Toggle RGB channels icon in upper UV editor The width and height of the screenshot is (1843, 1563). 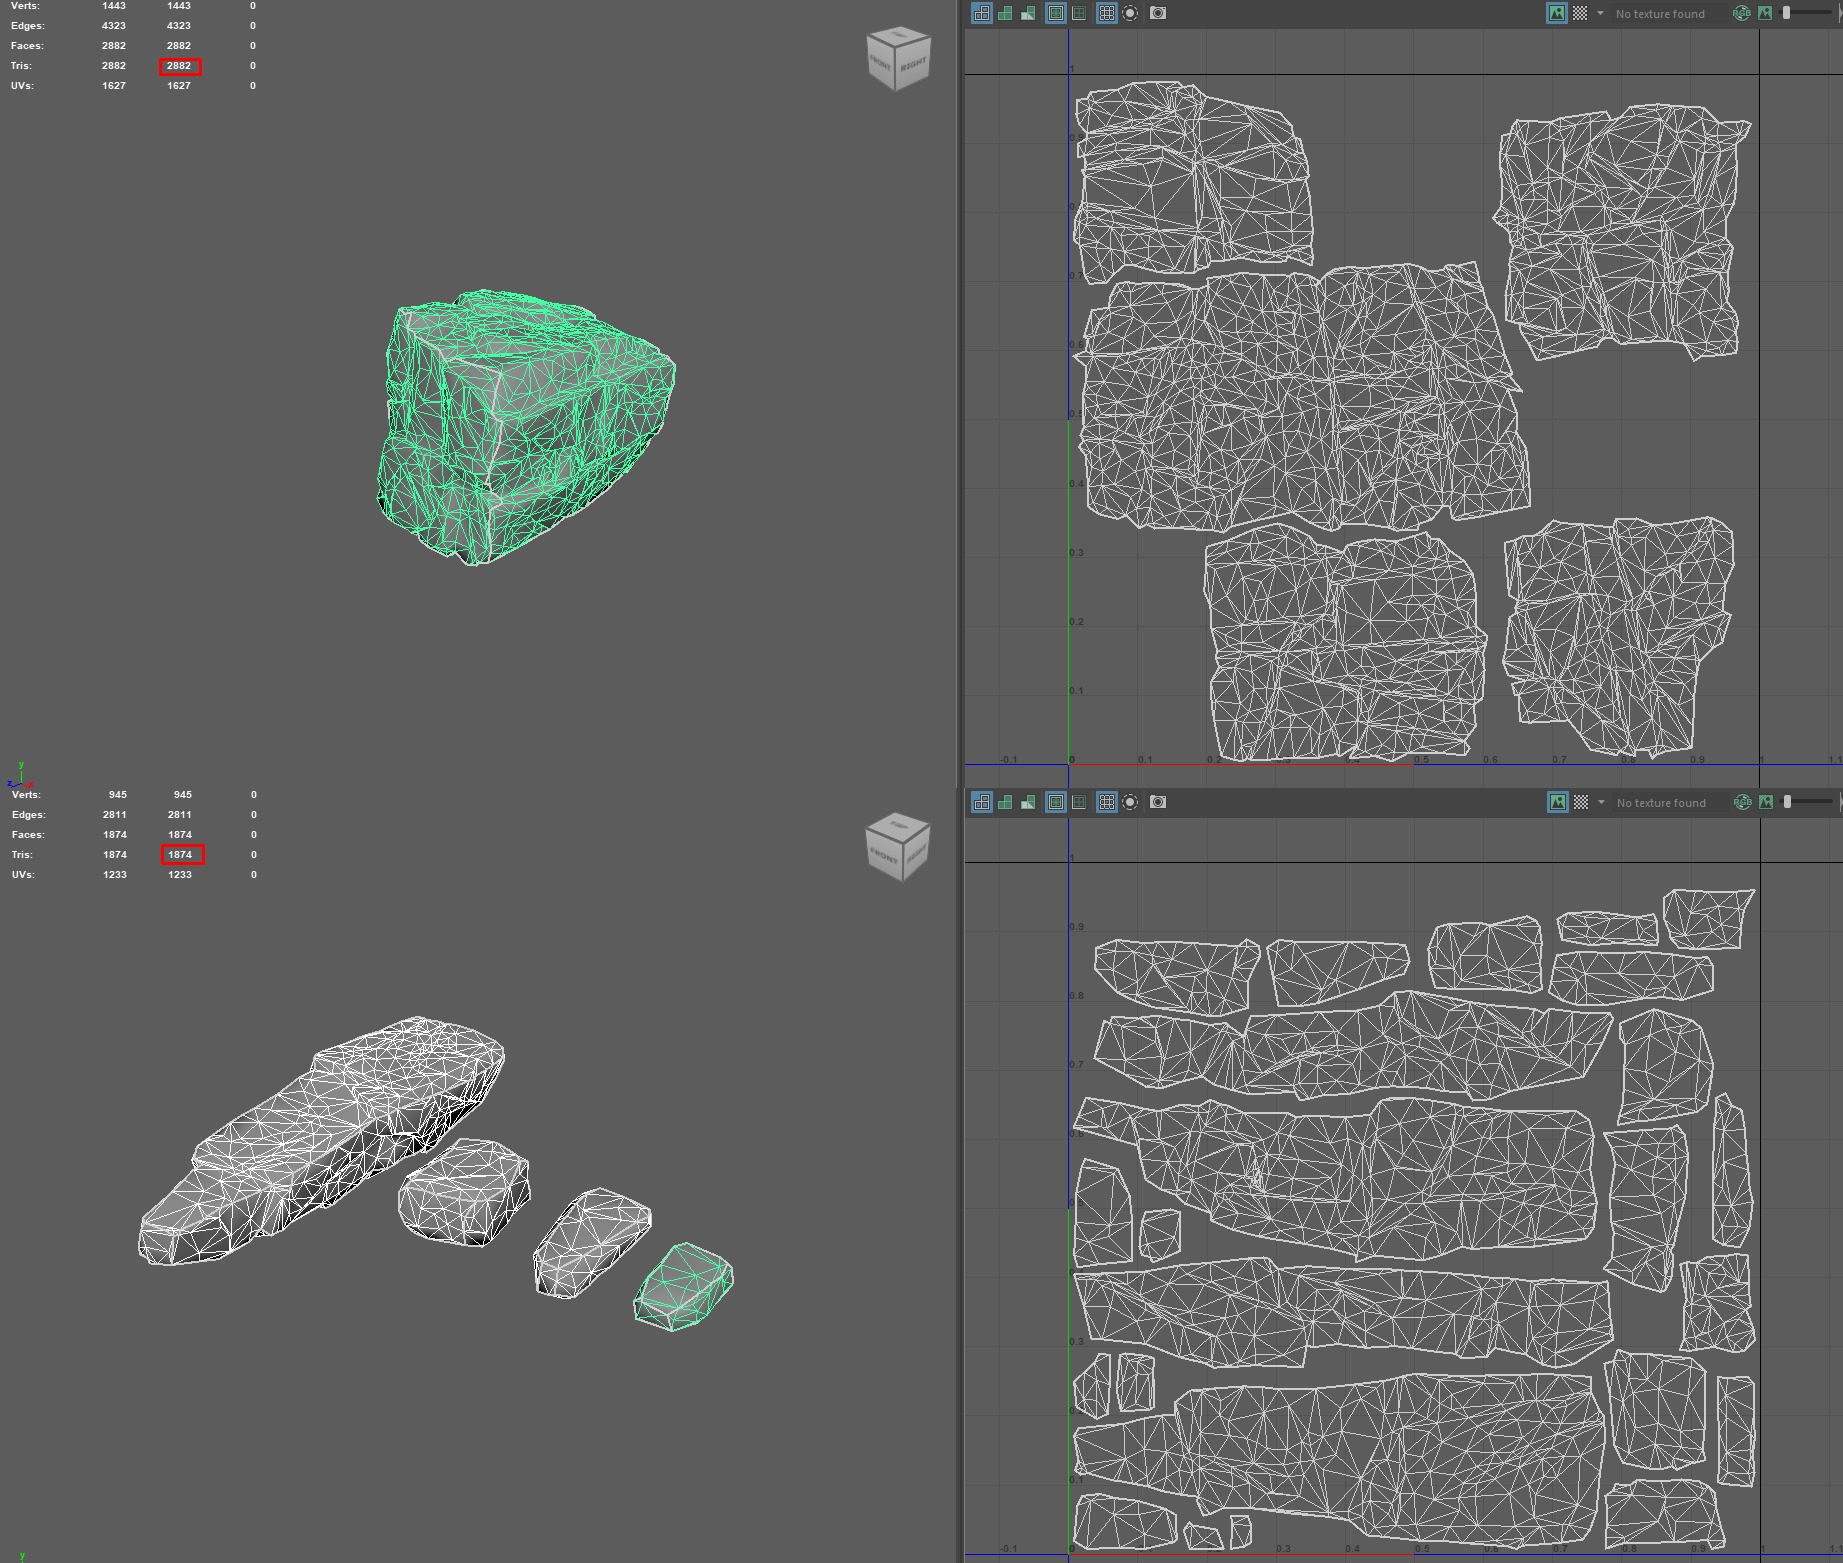point(1742,13)
